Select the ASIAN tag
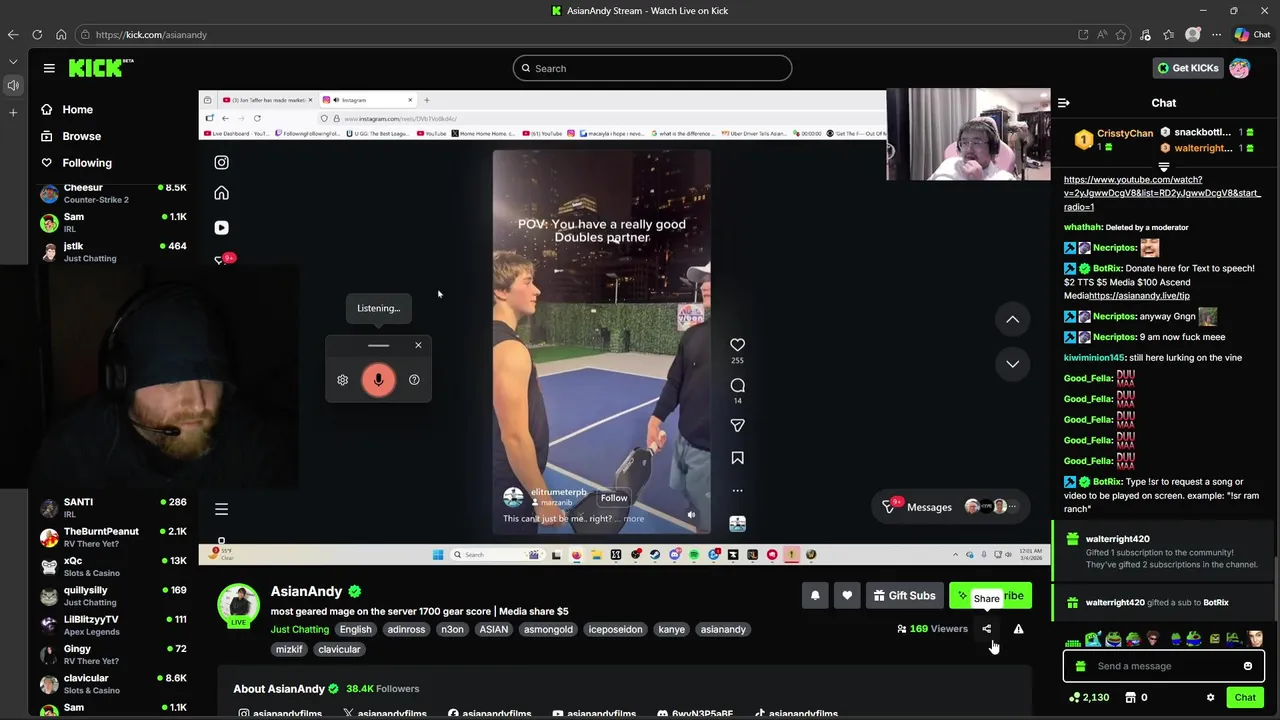The width and height of the screenshot is (1280, 720). pos(493,630)
